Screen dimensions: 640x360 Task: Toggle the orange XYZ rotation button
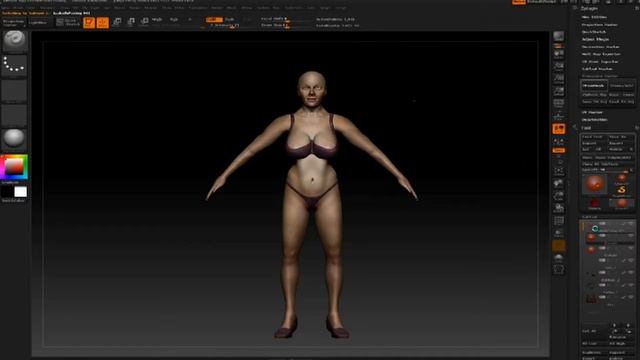[559, 151]
